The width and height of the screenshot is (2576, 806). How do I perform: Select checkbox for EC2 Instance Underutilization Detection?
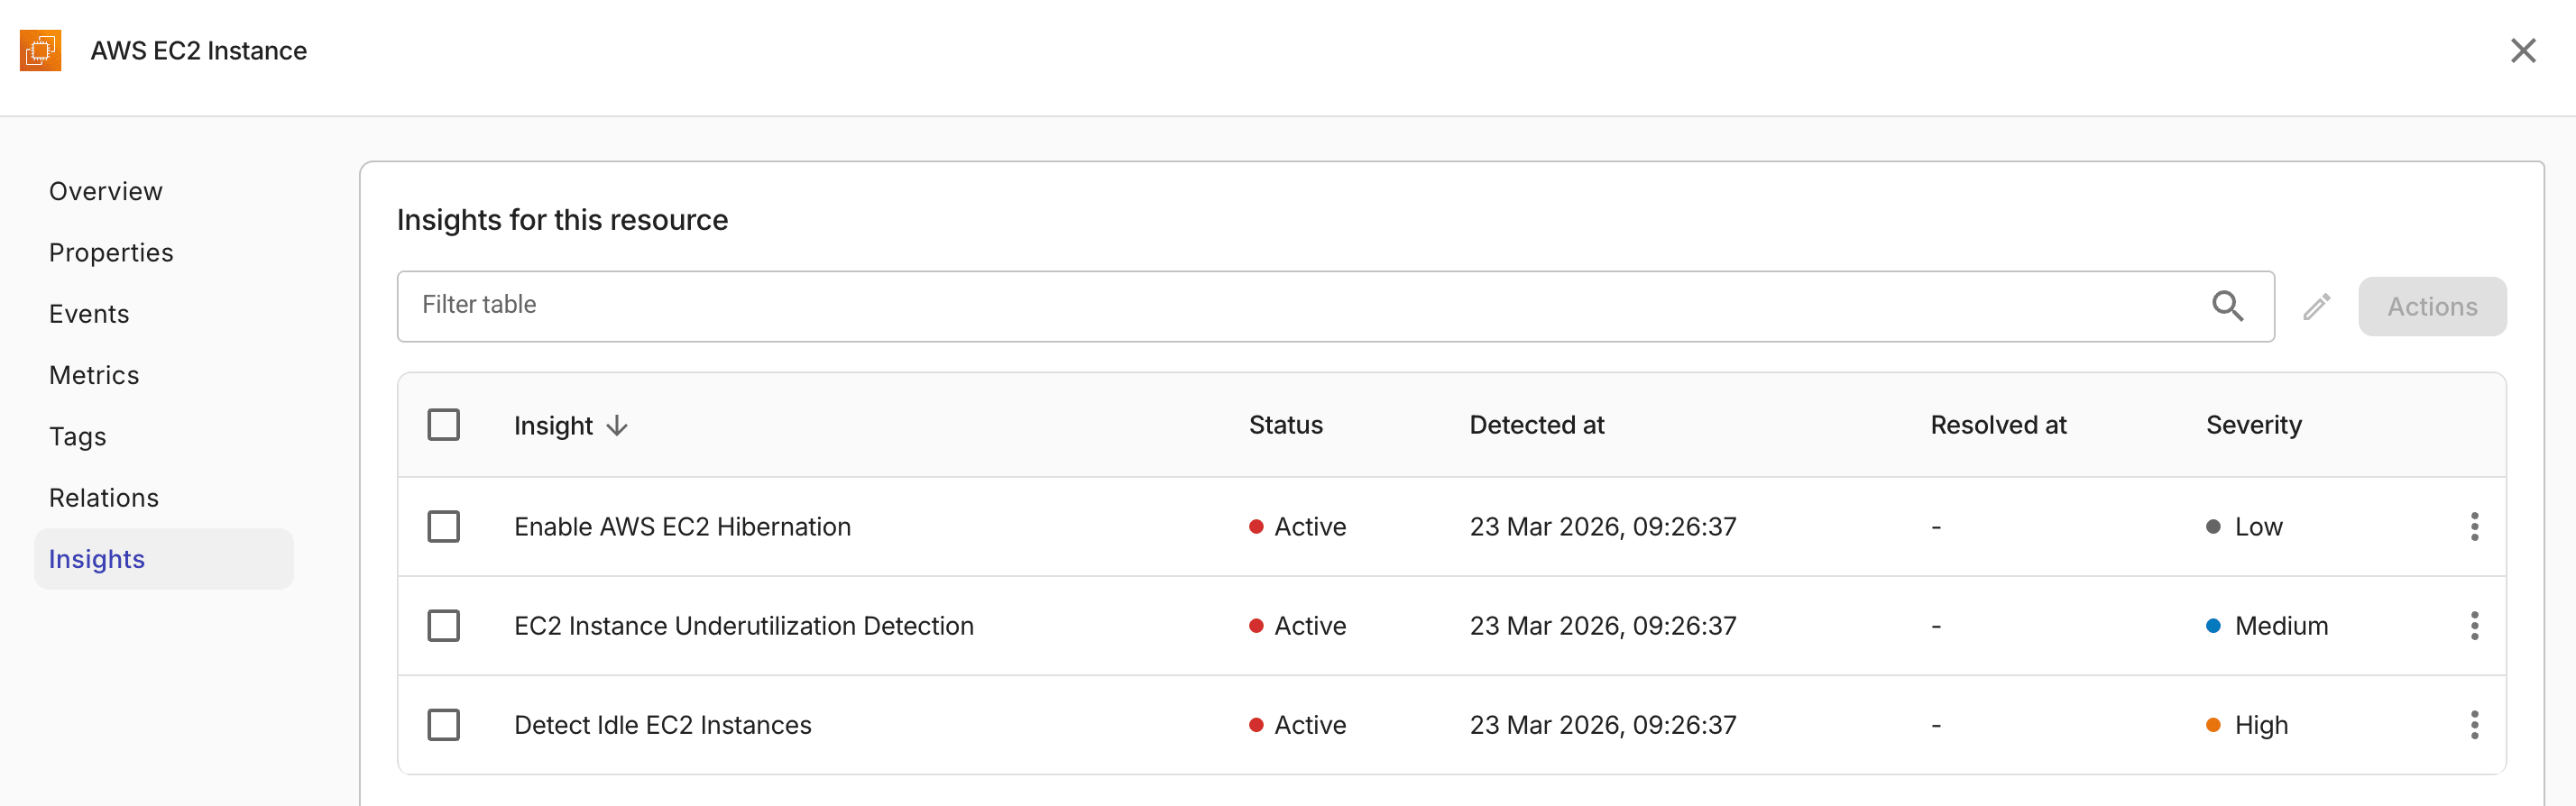point(443,626)
